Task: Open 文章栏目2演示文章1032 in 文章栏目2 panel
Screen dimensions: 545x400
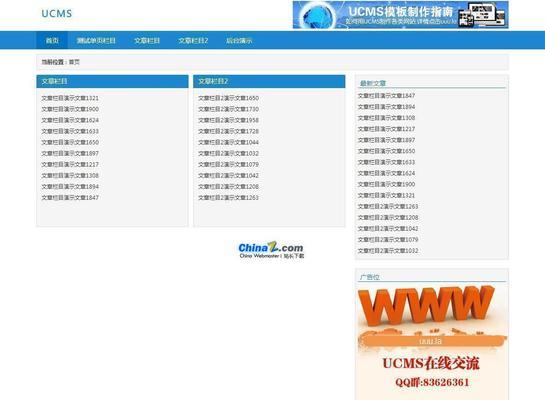Action: point(228,153)
